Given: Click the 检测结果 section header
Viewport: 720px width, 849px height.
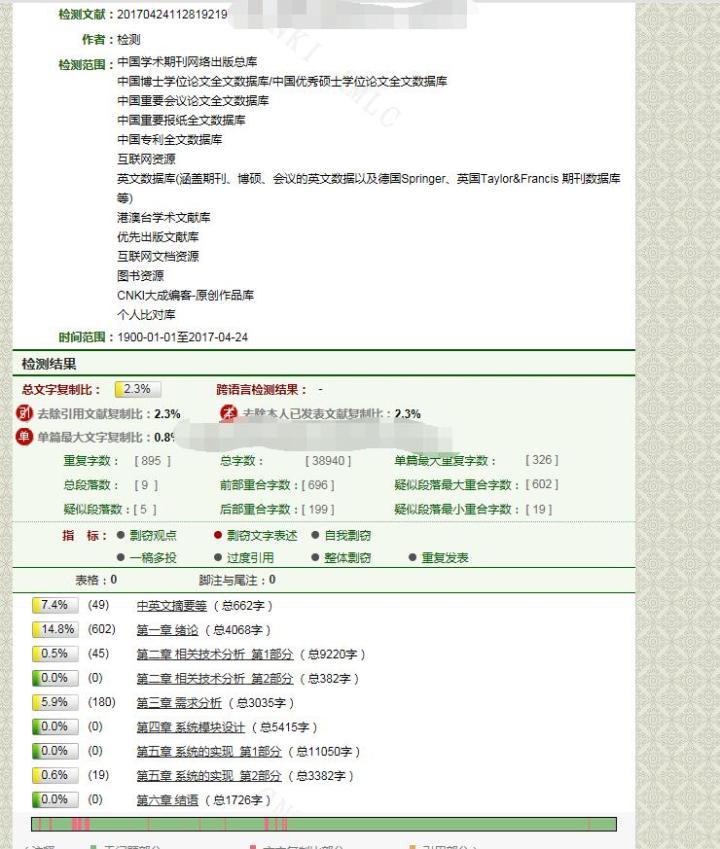Looking at the screenshot, I should (49, 364).
